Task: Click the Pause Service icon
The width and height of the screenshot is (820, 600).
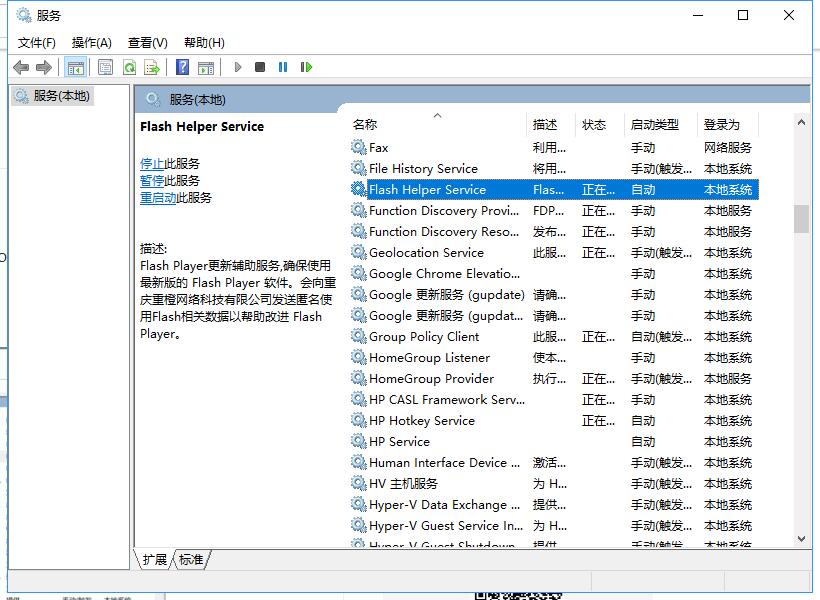Action: click(x=283, y=67)
